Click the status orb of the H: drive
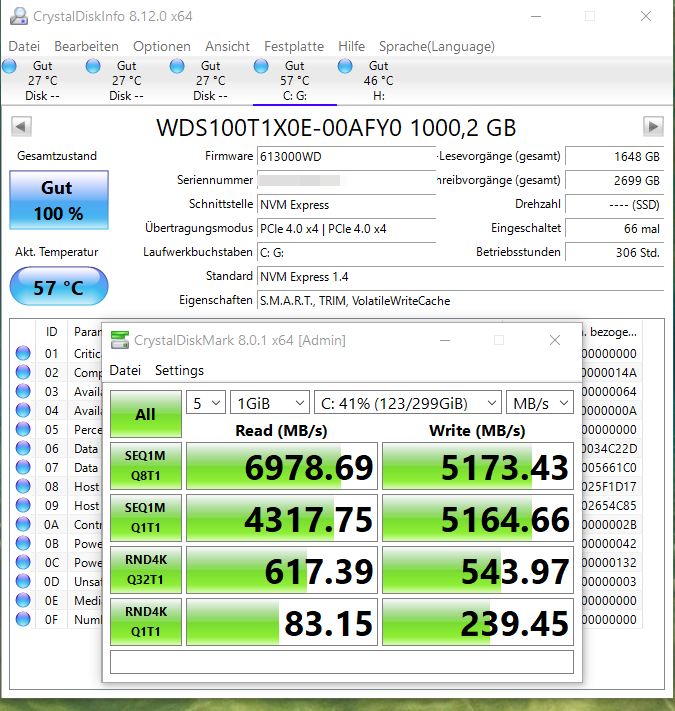675x711 pixels. (345, 66)
